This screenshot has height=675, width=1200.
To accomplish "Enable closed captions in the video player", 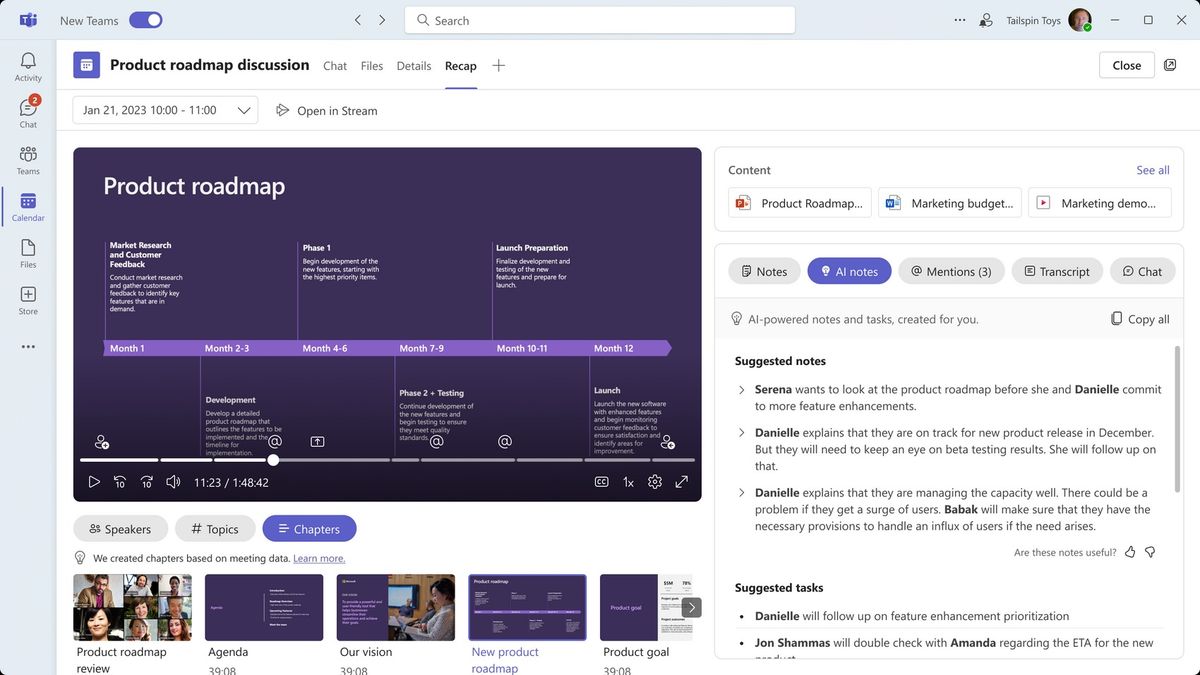I will [601, 481].
